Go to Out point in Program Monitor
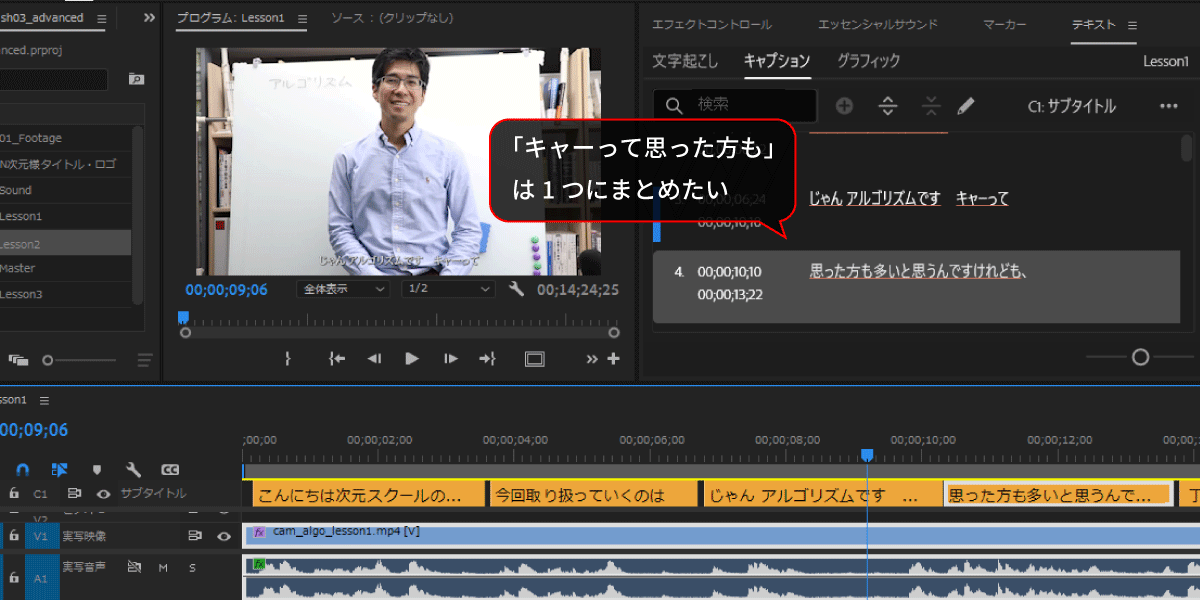Image resolution: width=1200 pixels, height=600 pixels. click(x=488, y=359)
